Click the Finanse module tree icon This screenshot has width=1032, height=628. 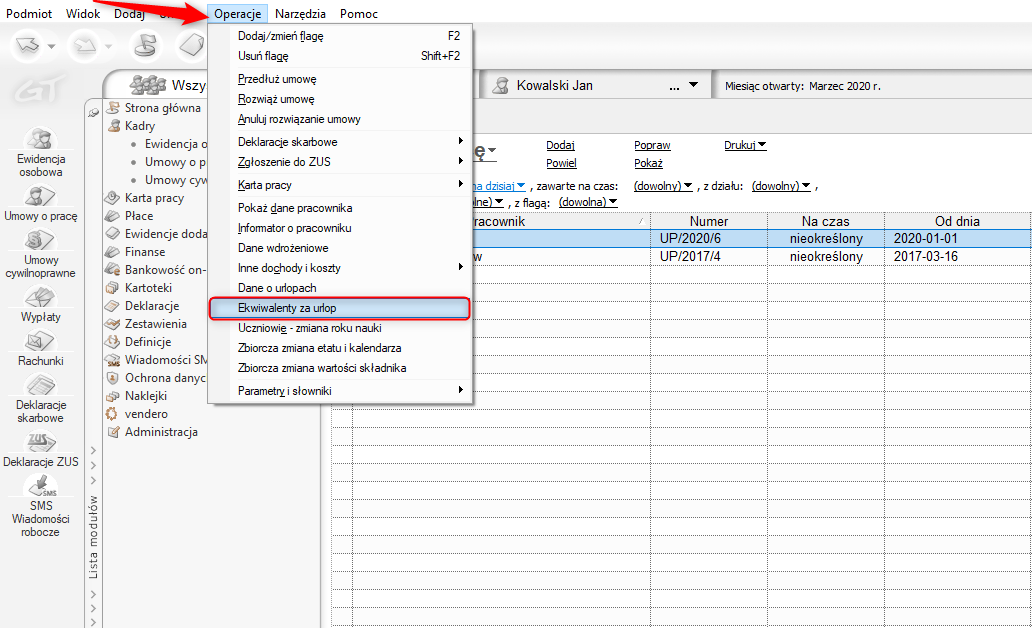[x=113, y=251]
